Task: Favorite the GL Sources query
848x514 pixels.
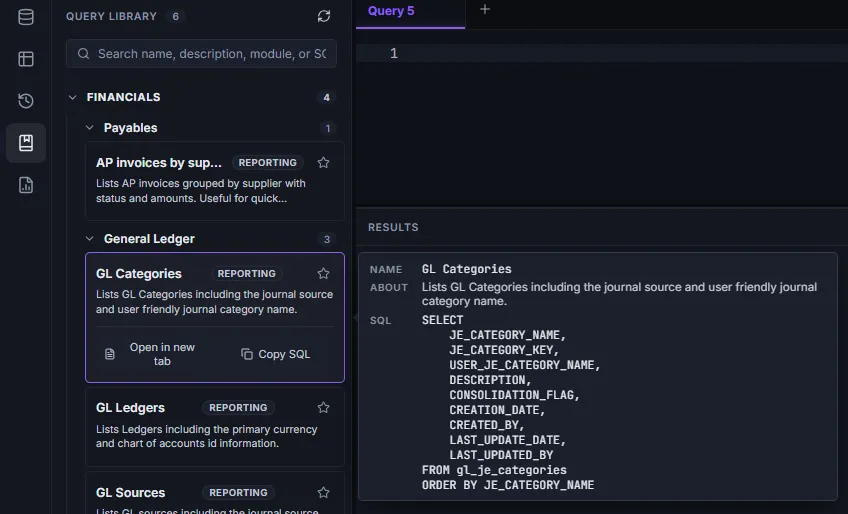Action: pos(323,492)
